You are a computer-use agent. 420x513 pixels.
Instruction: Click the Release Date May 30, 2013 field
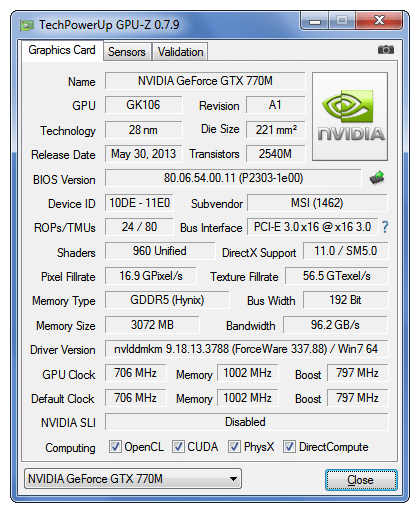143,154
